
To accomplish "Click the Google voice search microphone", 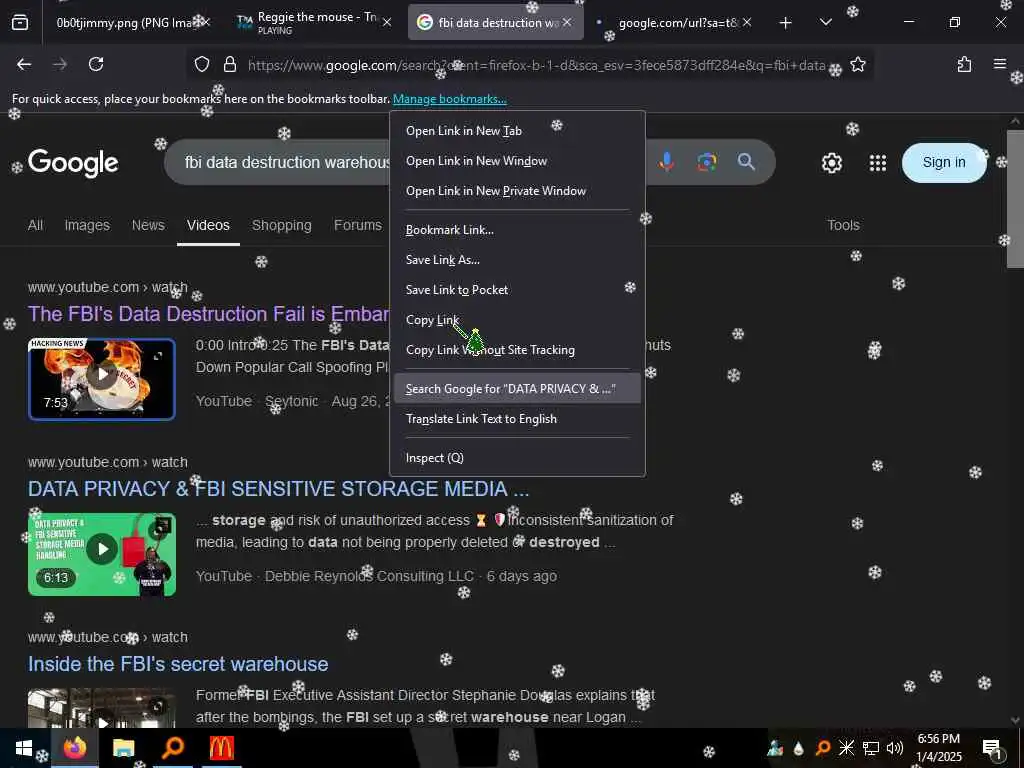I will pyautogui.click(x=666, y=161).
